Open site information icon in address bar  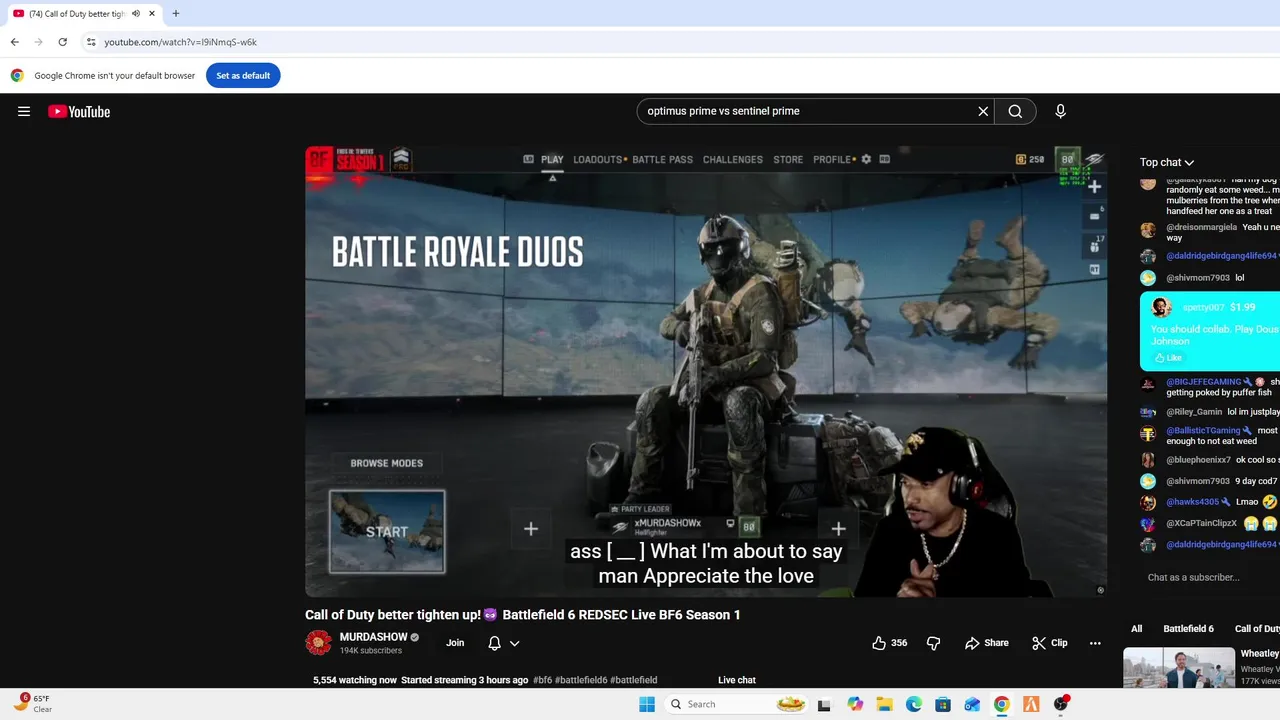pyautogui.click(x=91, y=42)
